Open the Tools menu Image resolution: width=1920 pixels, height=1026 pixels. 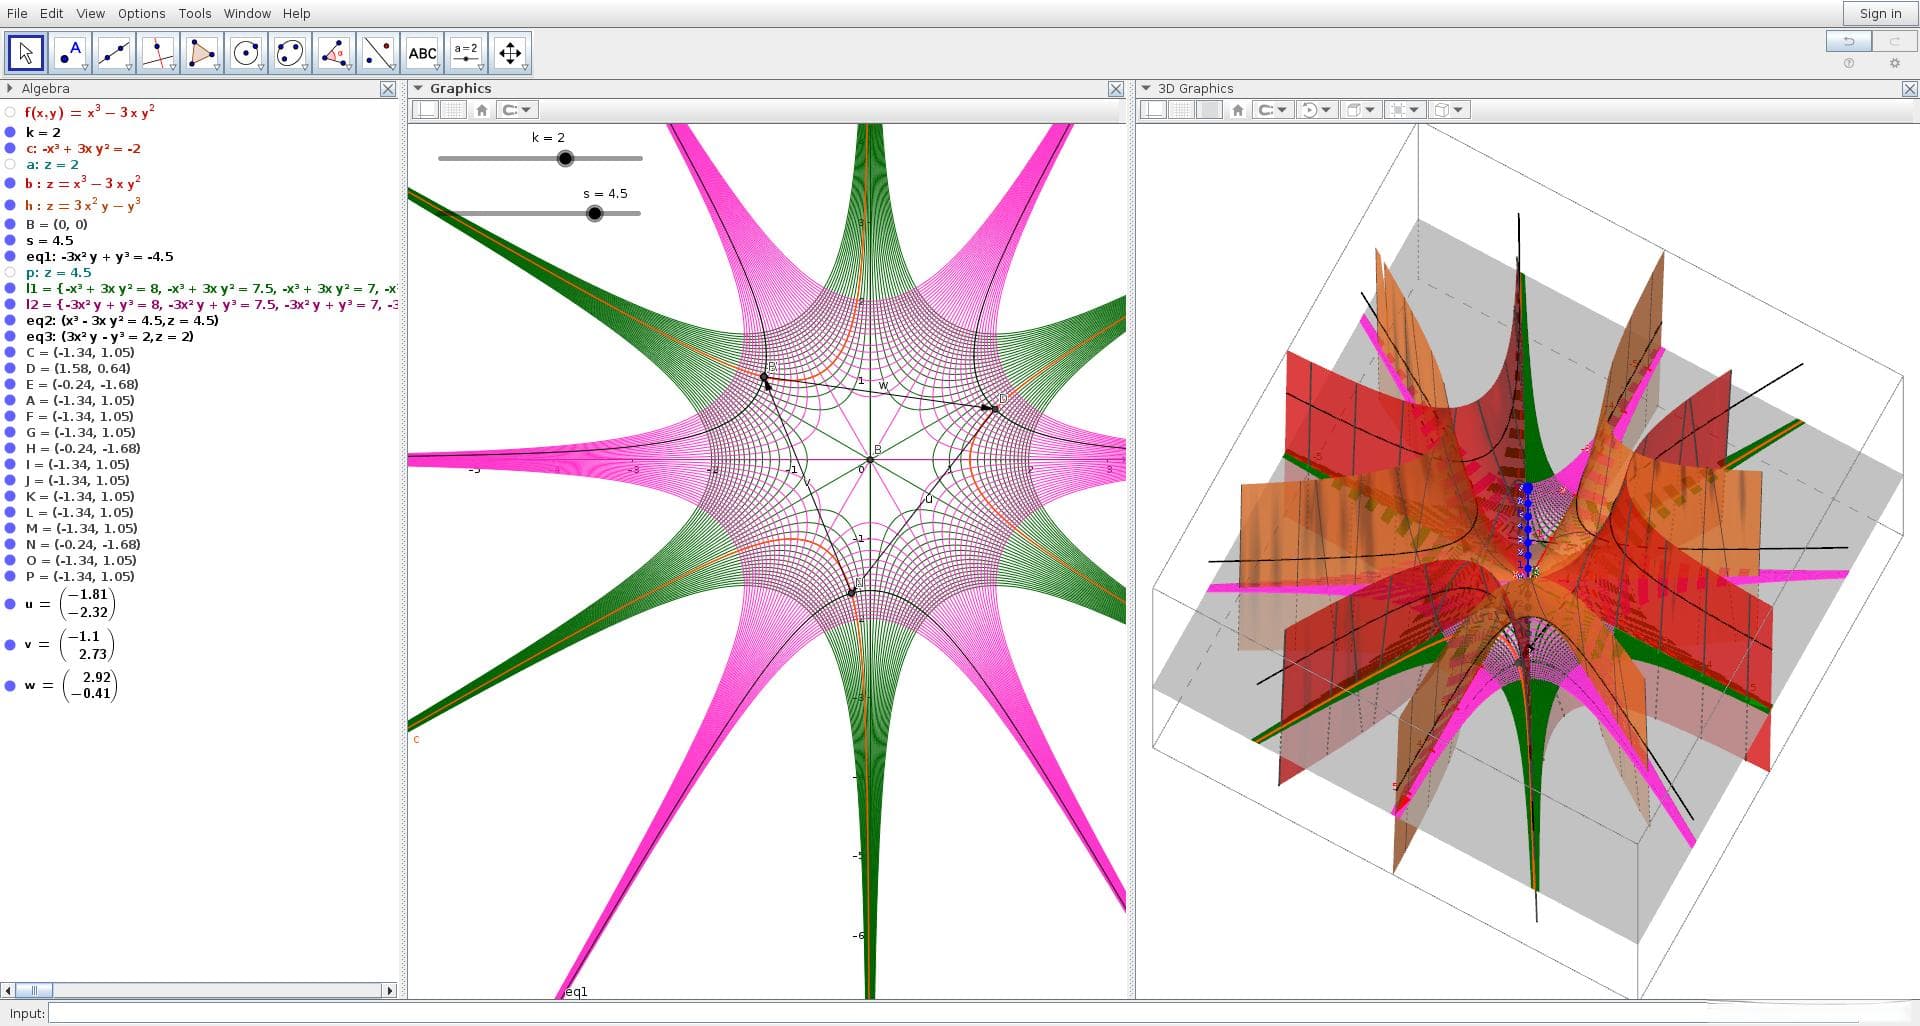click(195, 13)
